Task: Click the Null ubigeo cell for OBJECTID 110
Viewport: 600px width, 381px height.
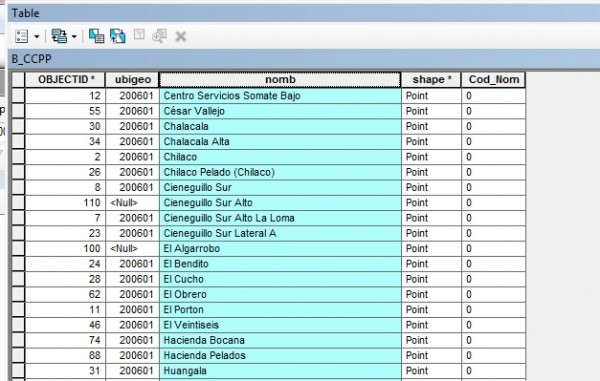Action: tap(132, 203)
